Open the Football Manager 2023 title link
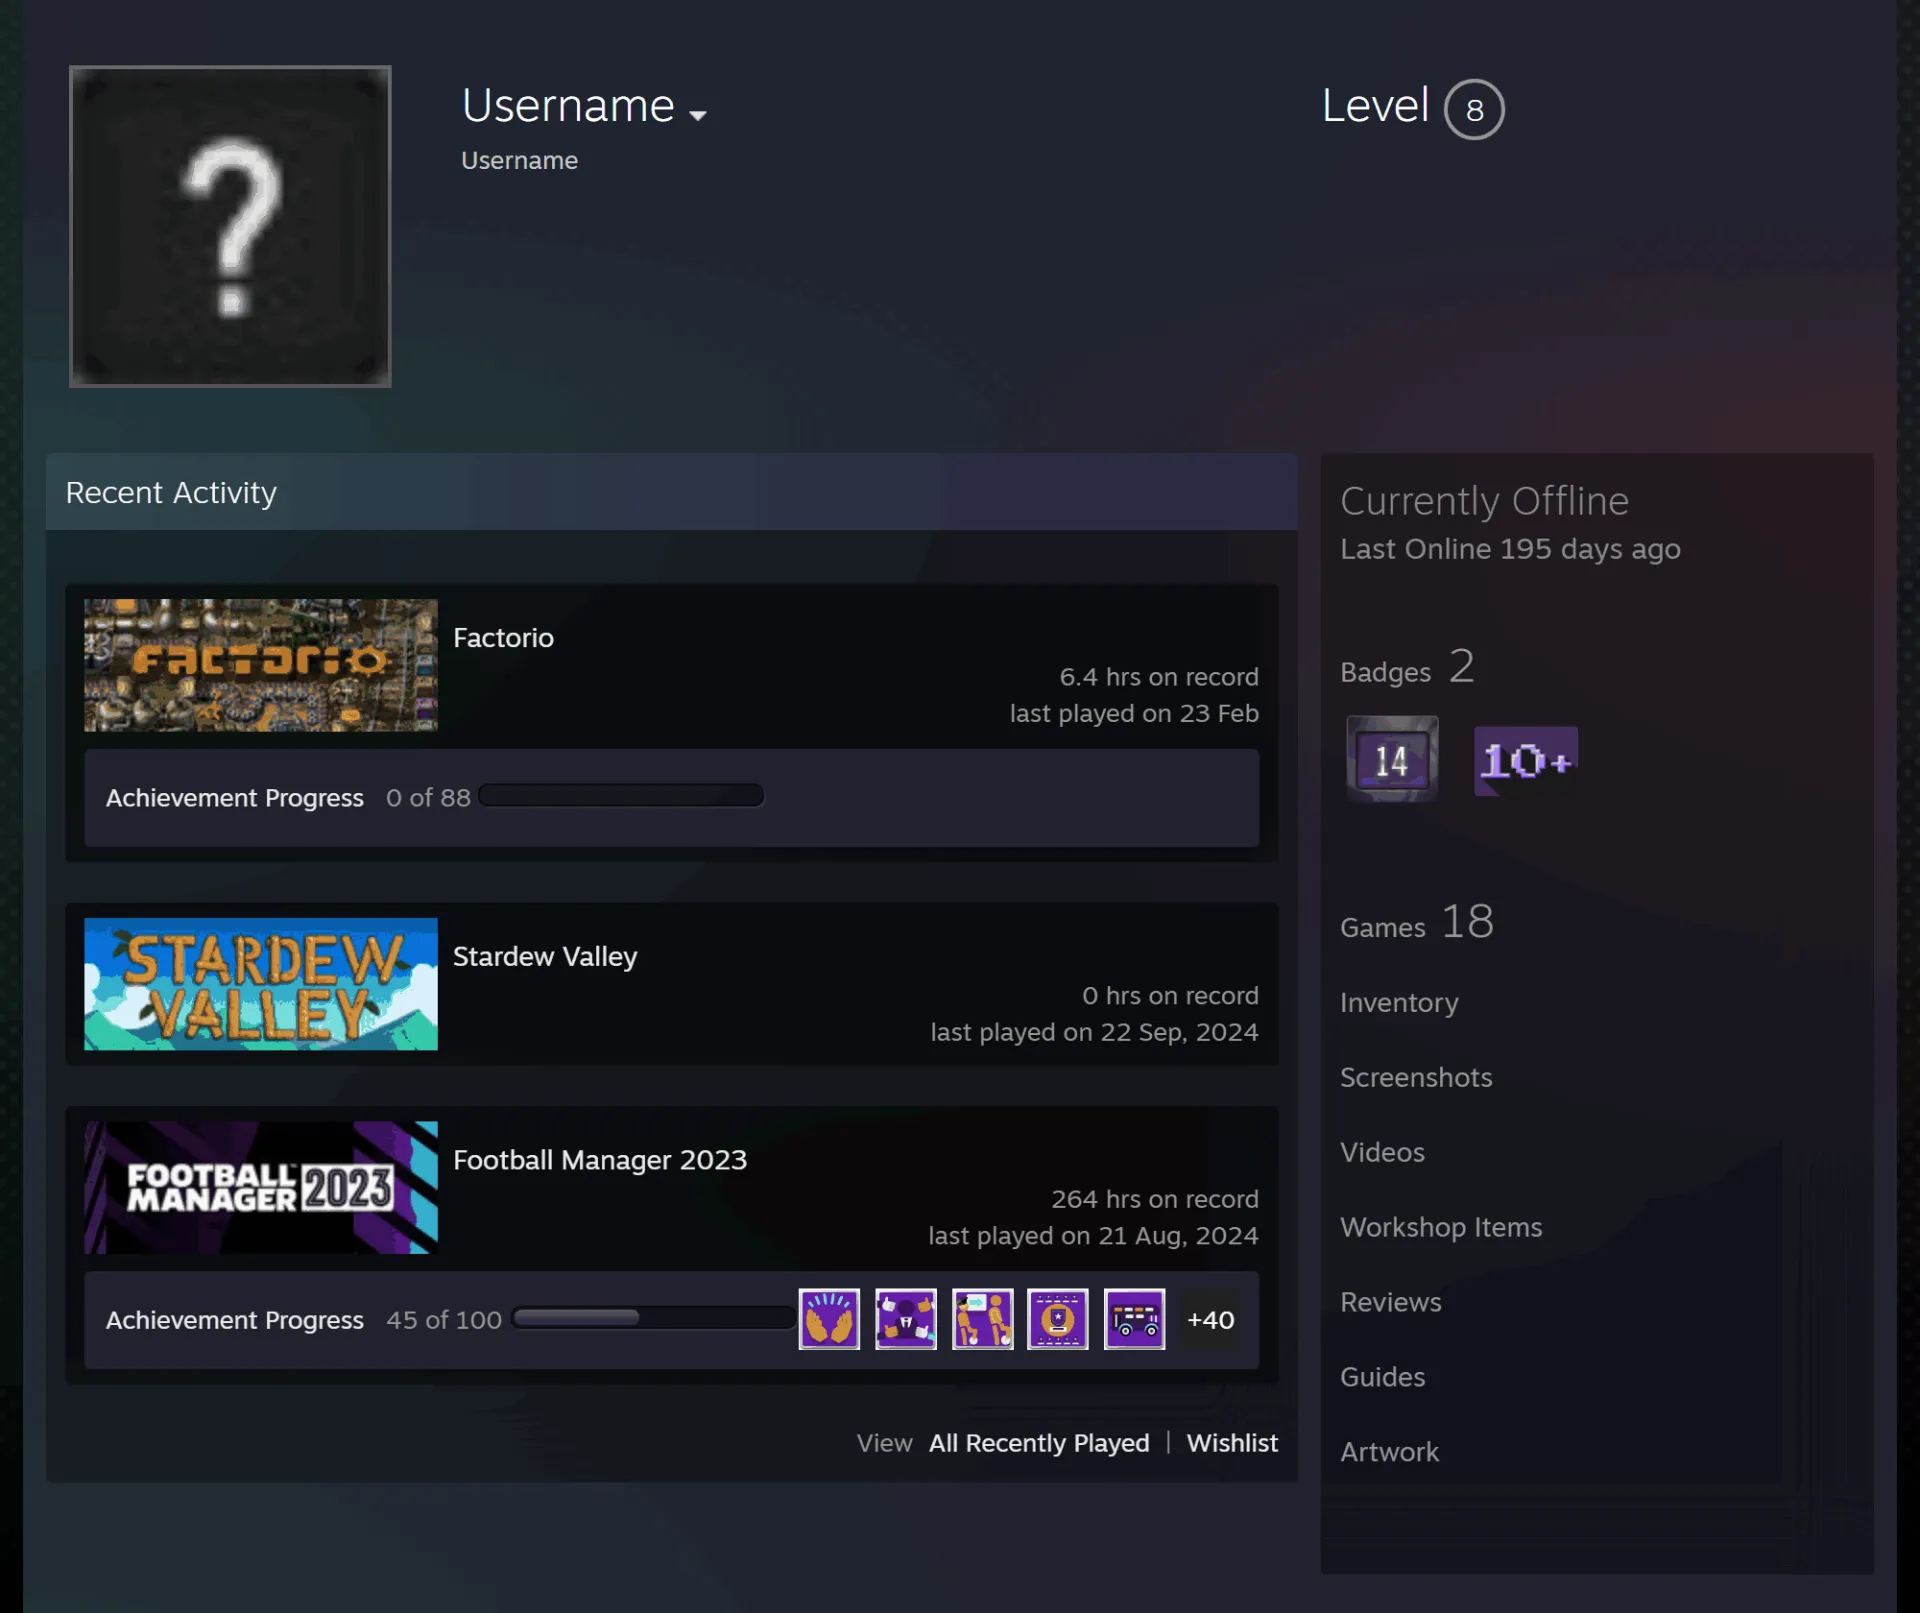This screenshot has width=1920, height=1613. pyautogui.click(x=600, y=1160)
